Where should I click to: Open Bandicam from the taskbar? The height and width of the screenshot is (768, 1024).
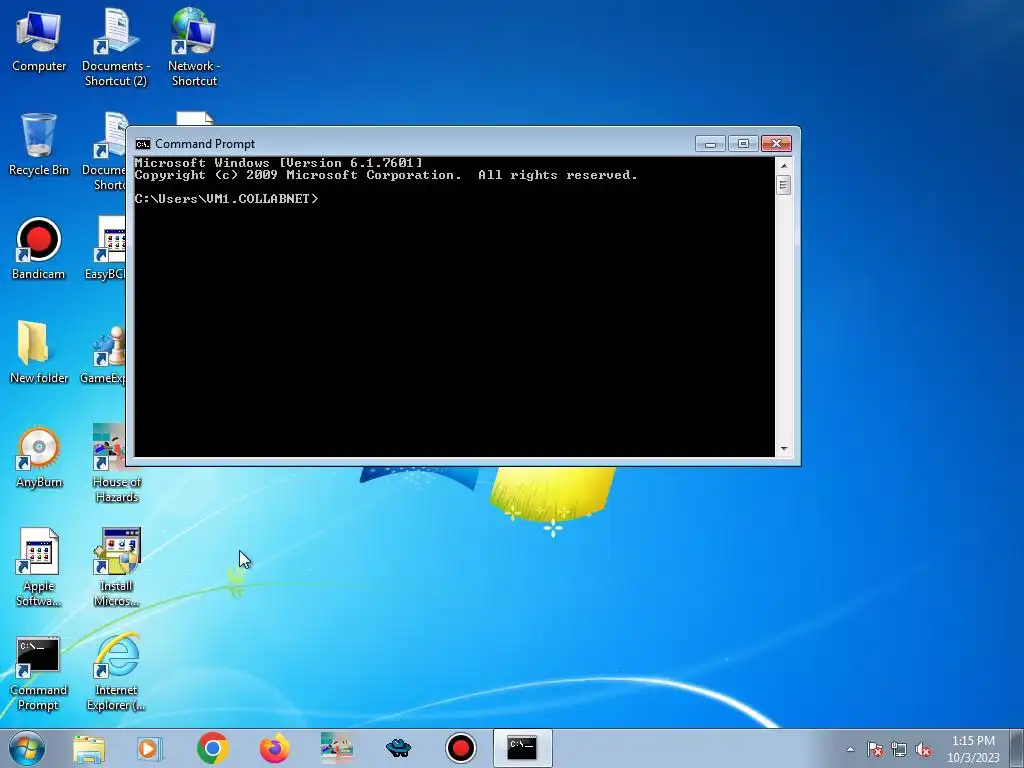point(460,748)
